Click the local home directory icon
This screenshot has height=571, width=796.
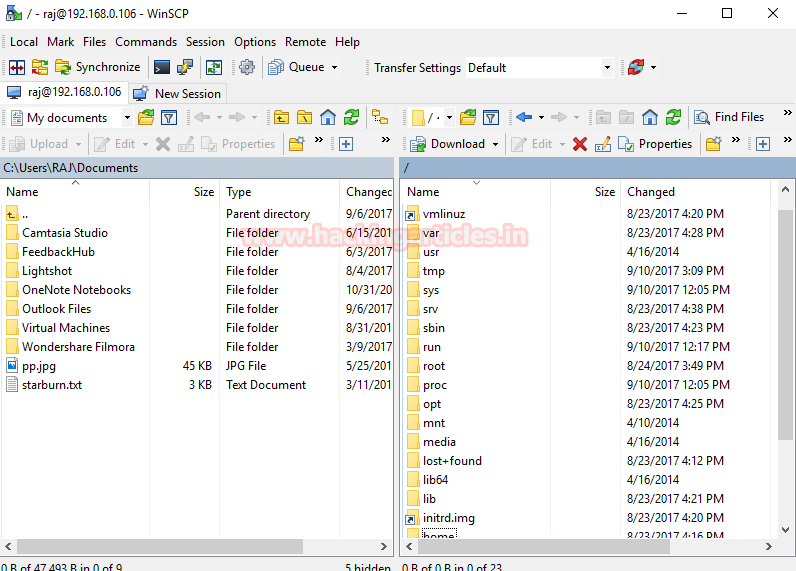click(x=328, y=117)
